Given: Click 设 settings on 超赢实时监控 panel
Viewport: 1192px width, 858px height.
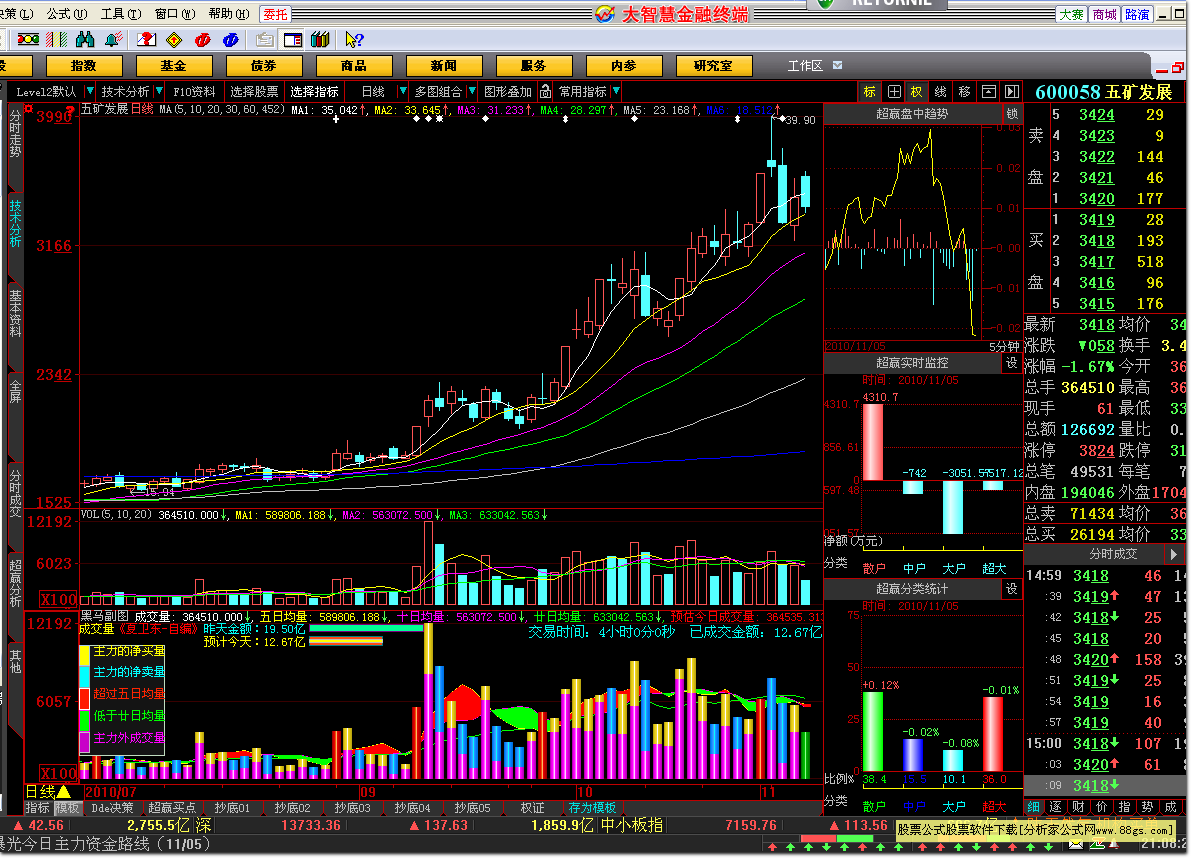Looking at the screenshot, I should click(1012, 363).
